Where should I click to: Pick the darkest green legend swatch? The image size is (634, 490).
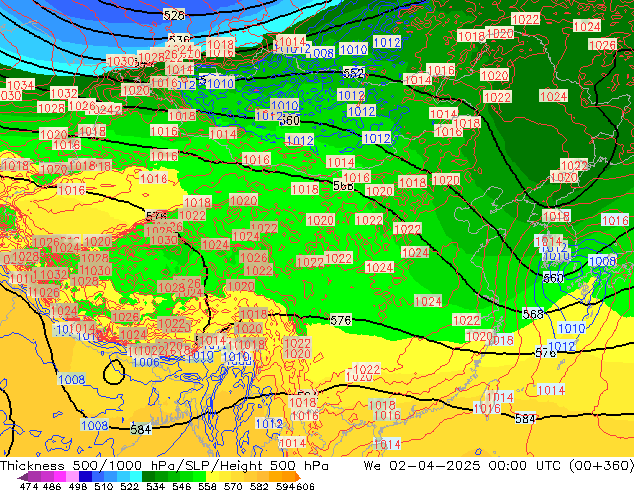(x=148, y=477)
